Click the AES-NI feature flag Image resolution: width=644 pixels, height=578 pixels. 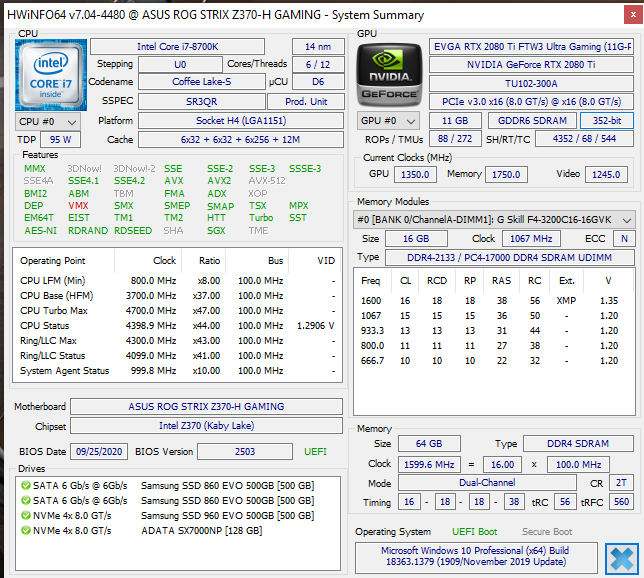pyautogui.click(x=40, y=230)
